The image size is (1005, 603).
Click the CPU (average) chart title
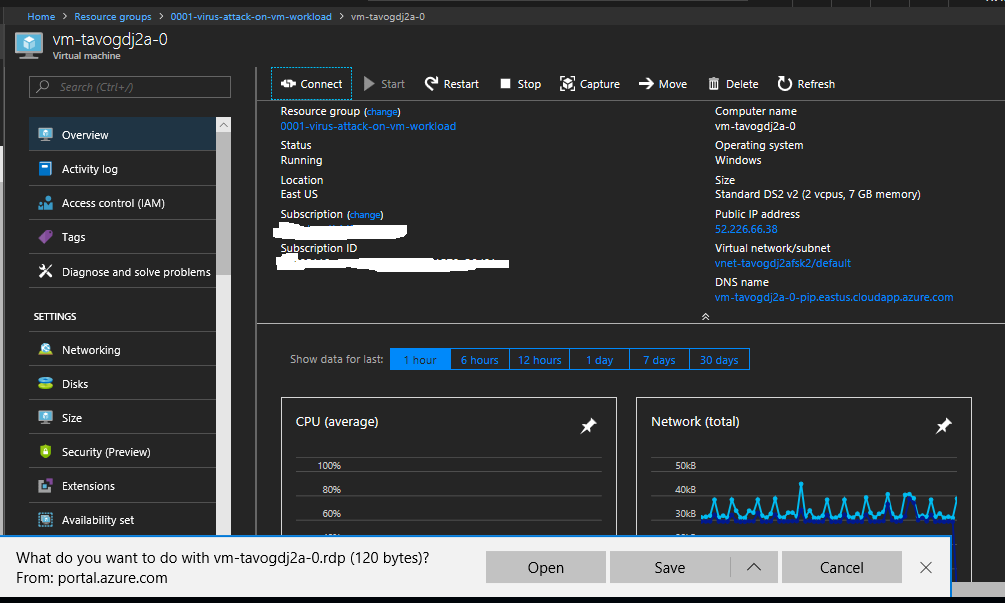tap(336, 422)
